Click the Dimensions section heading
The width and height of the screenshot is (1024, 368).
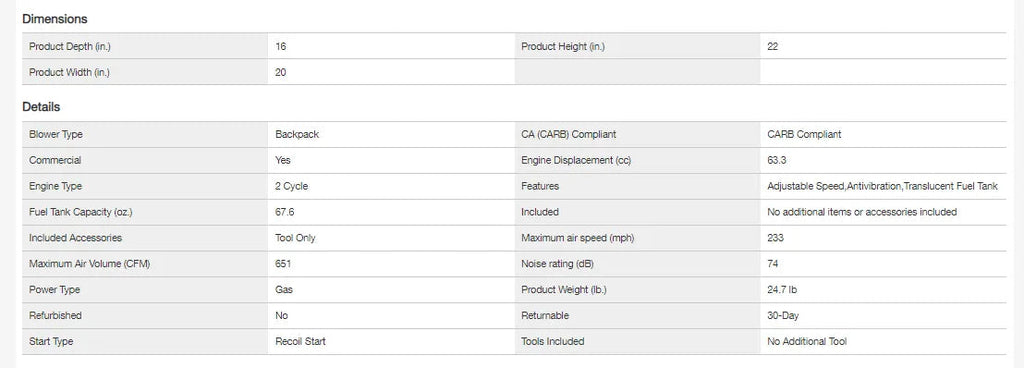click(x=55, y=19)
